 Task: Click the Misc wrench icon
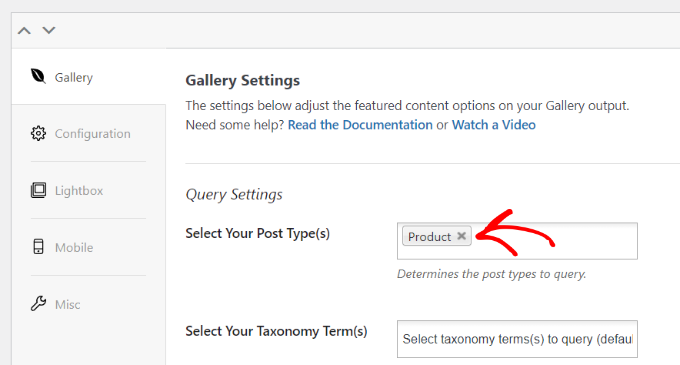(x=38, y=303)
